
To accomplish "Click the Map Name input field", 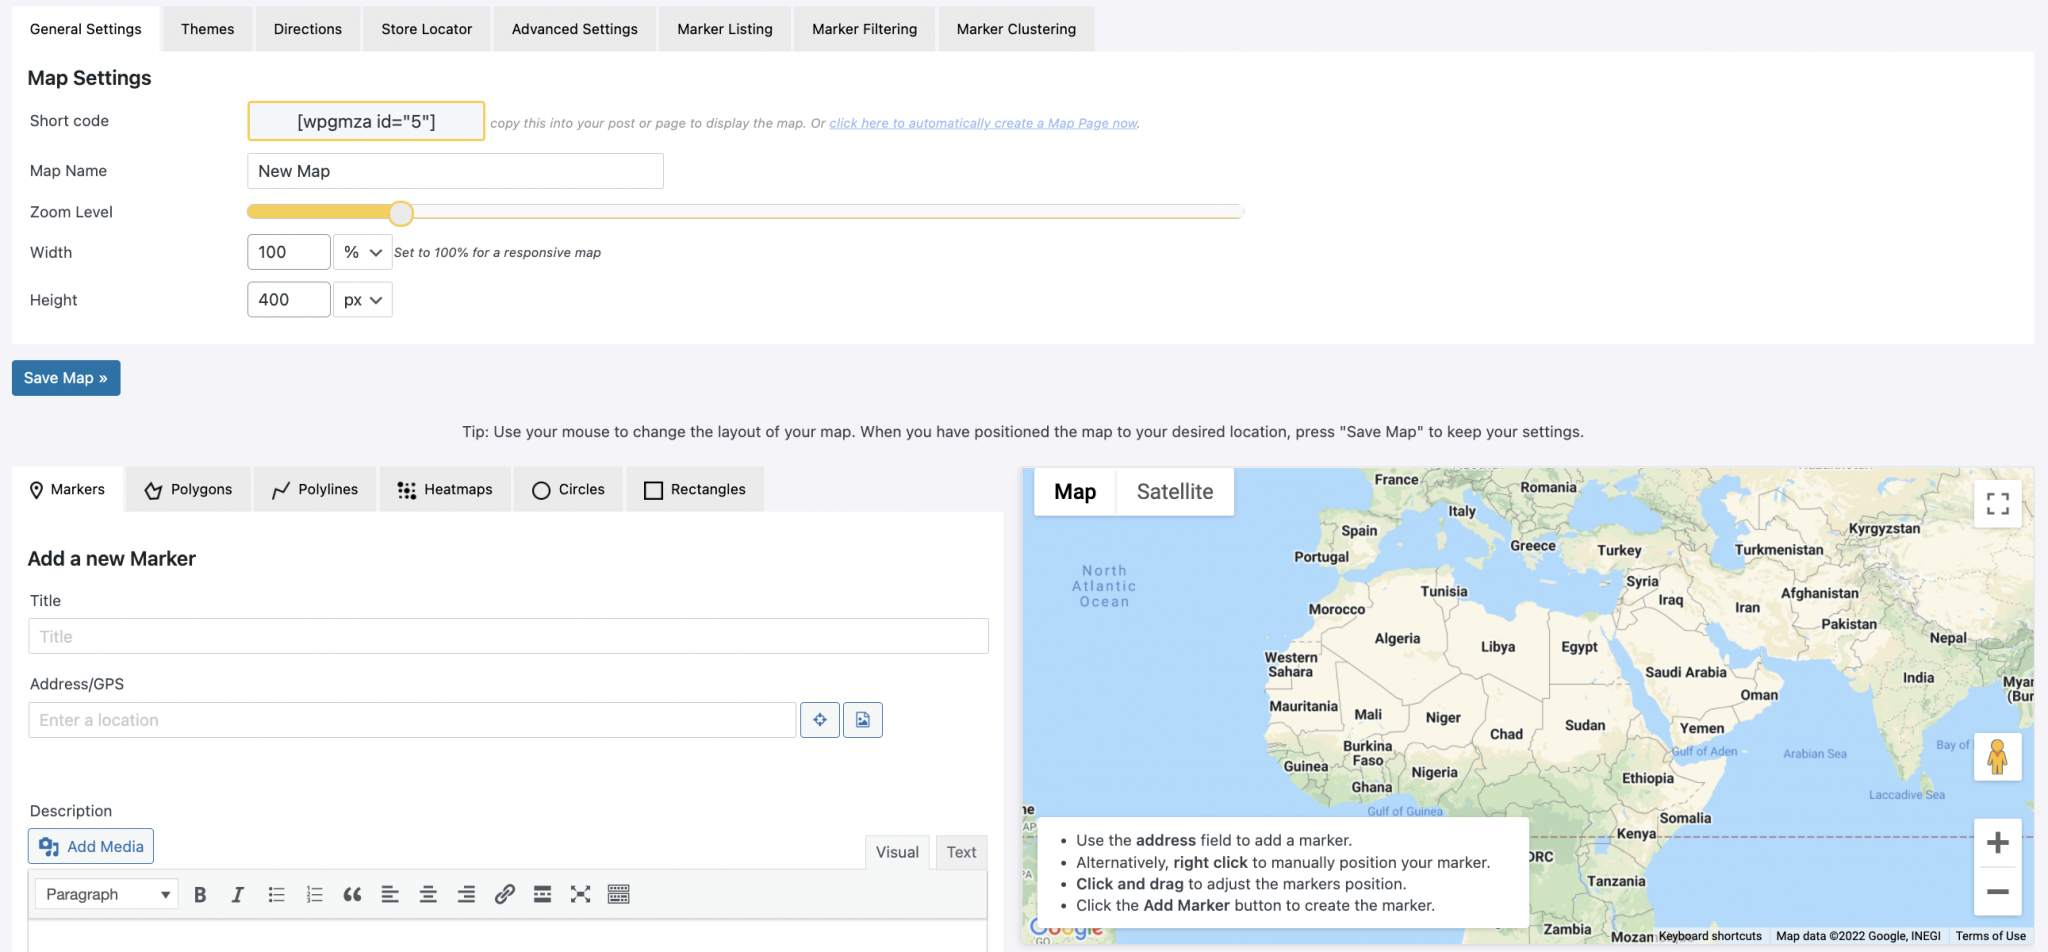I will tap(455, 170).
